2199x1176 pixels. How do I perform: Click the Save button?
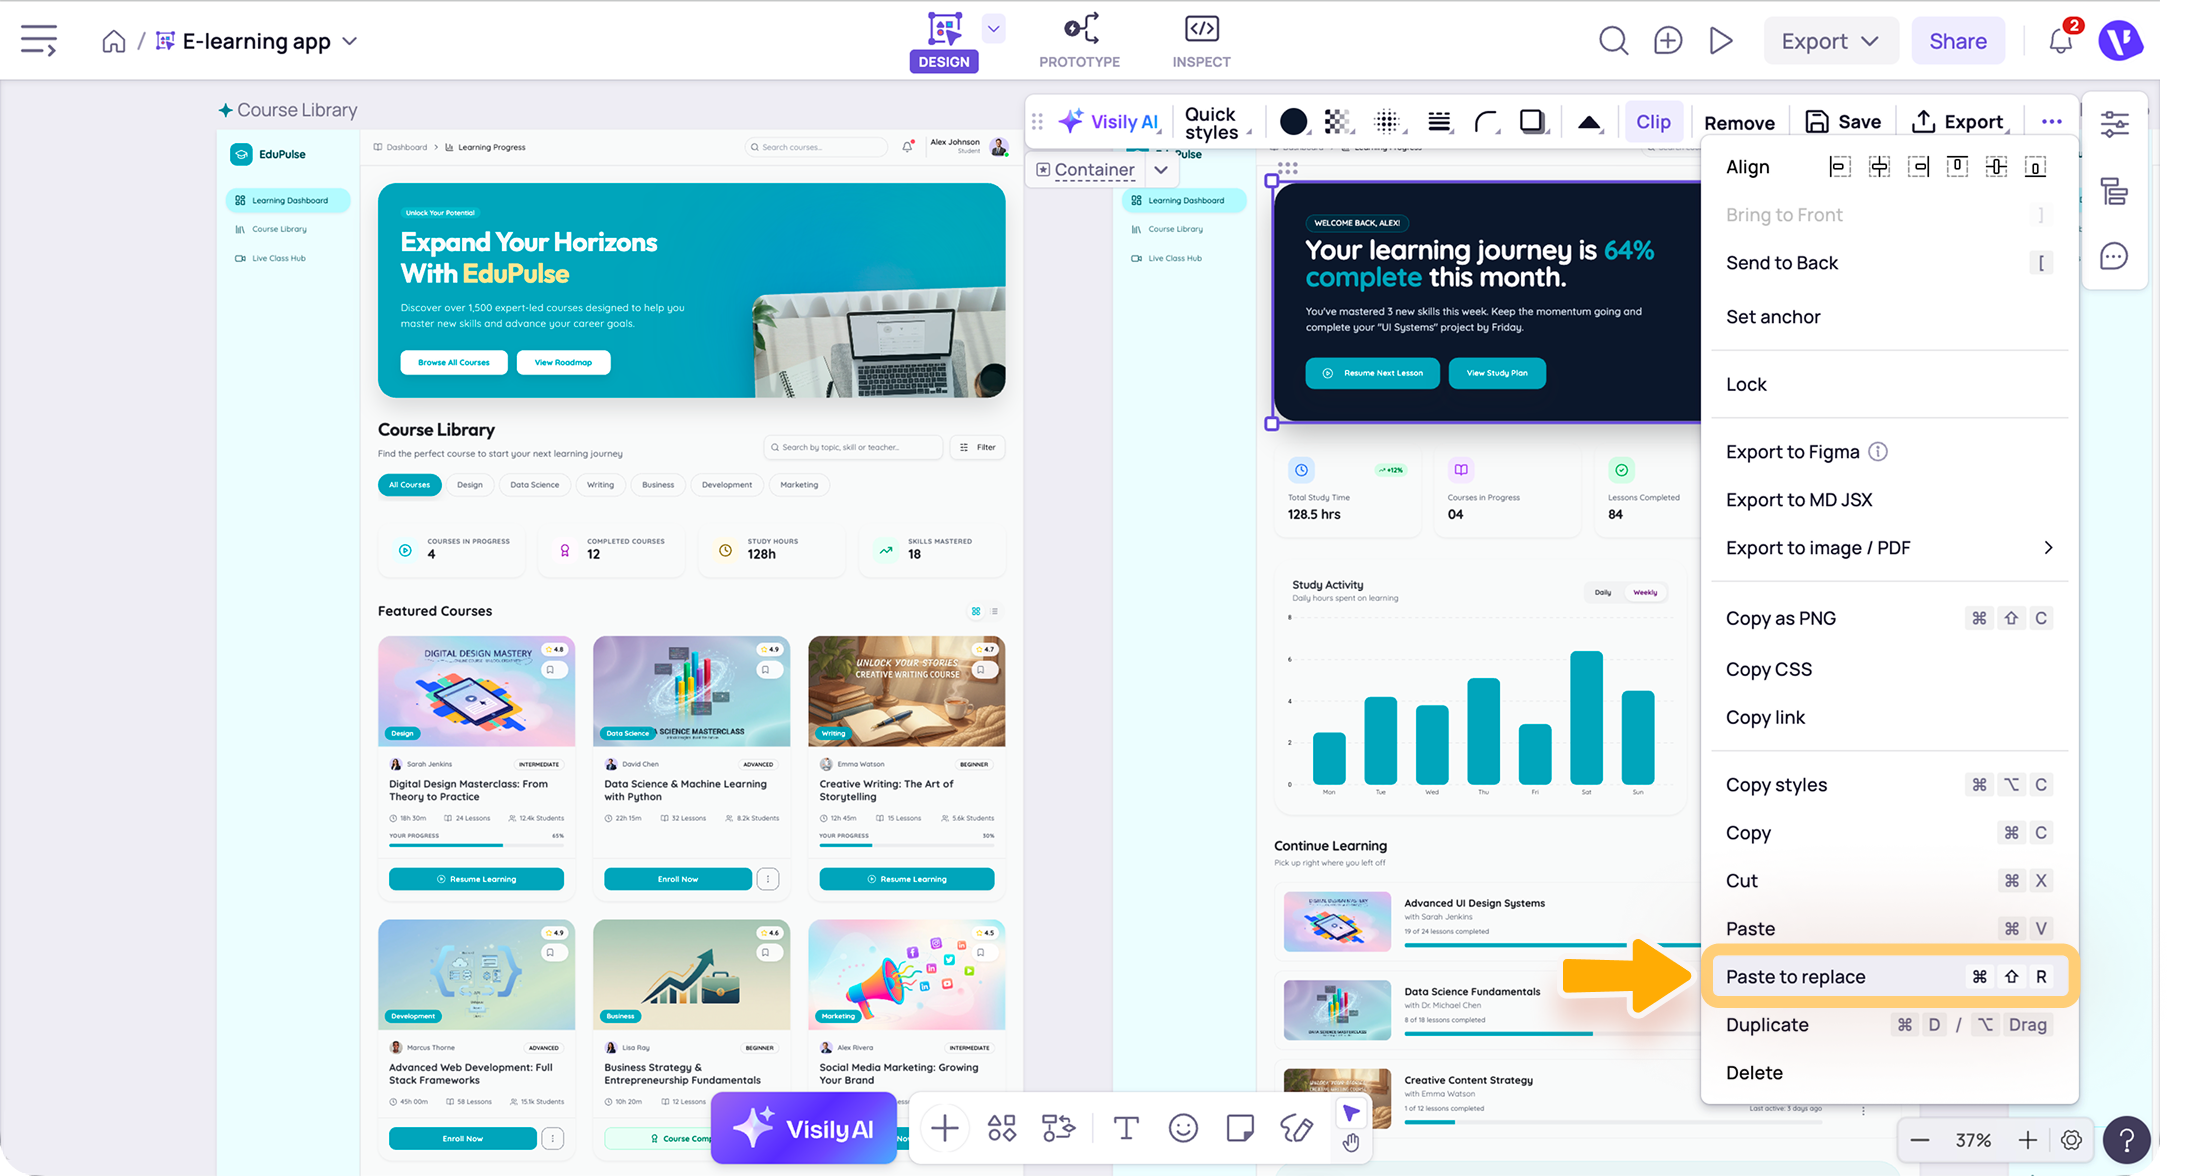click(1843, 122)
